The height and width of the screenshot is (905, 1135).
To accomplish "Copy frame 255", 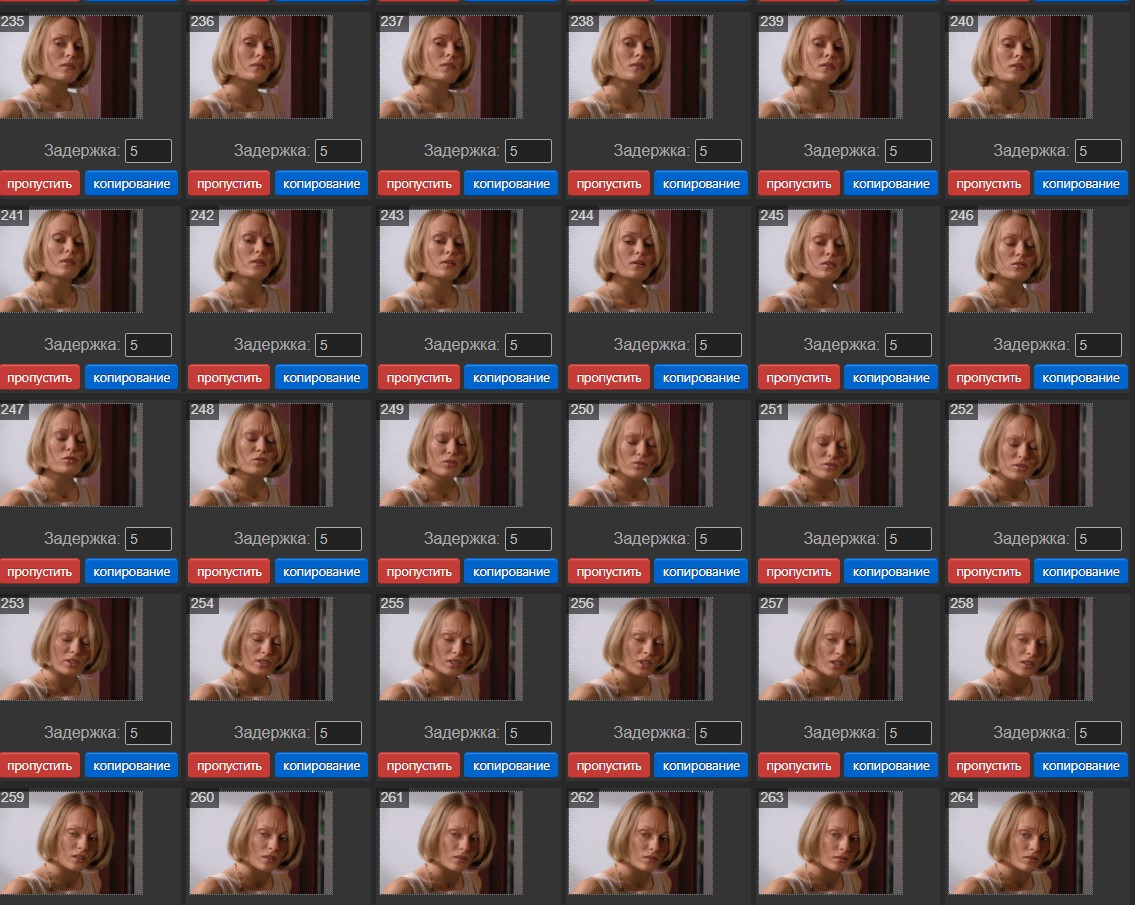I will tap(511, 766).
